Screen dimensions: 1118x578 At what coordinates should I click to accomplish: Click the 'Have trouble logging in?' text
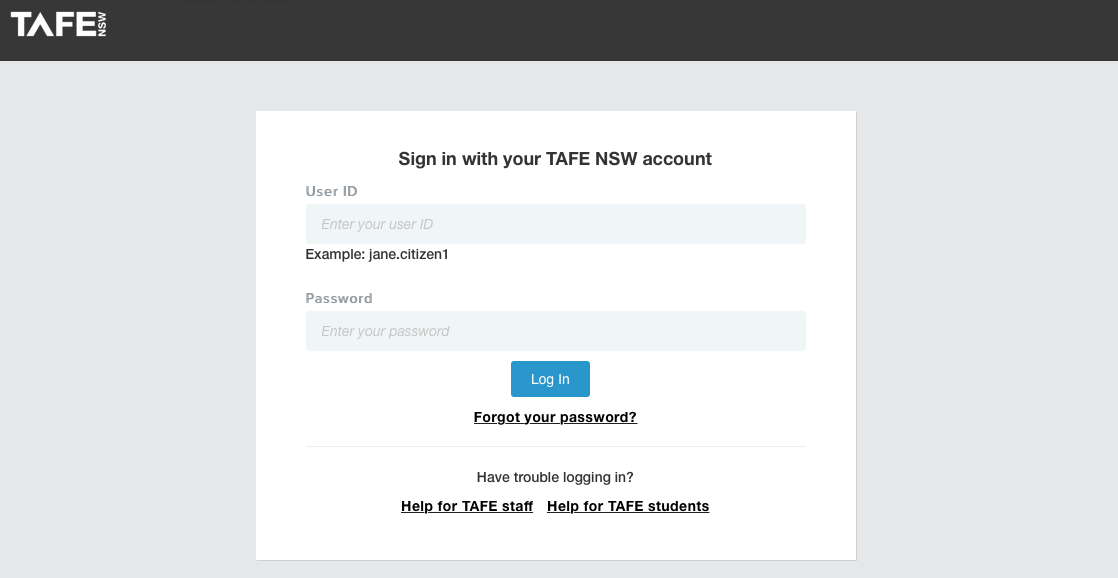pyautogui.click(x=555, y=477)
